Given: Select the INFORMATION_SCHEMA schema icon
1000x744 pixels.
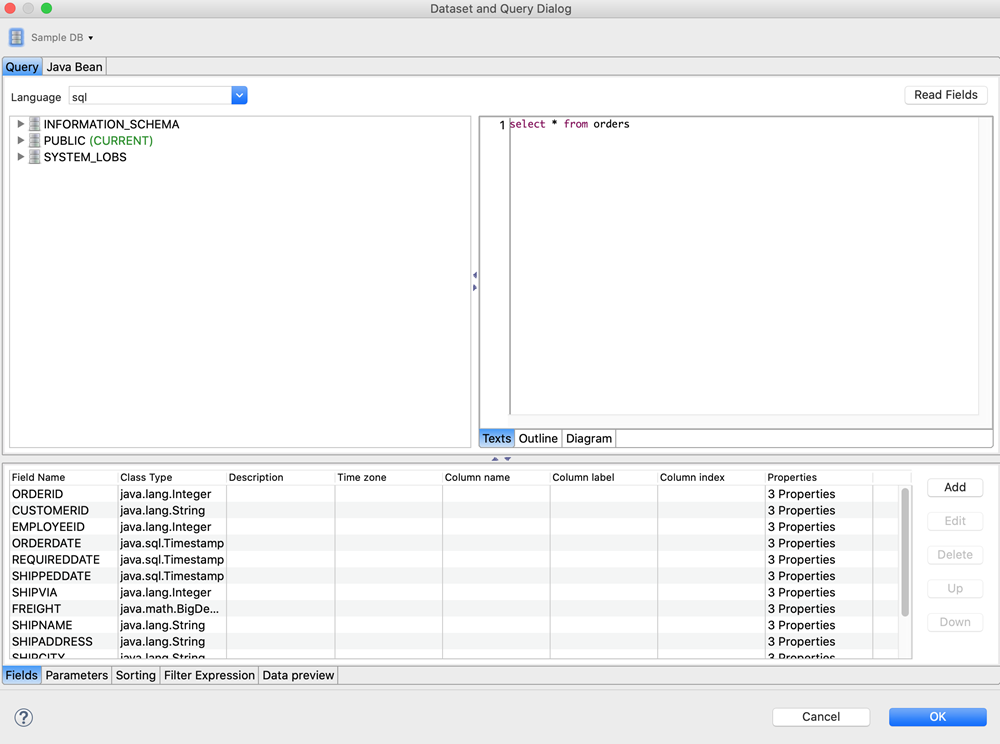Looking at the screenshot, I should (x=34, y=124).
